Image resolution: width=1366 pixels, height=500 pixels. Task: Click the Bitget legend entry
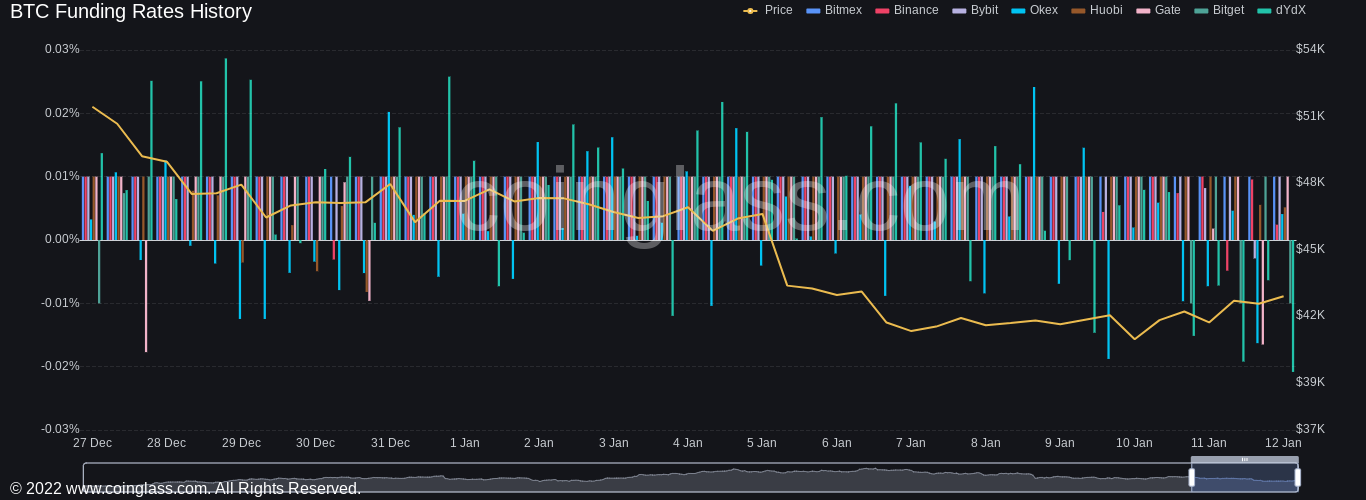coord(1219,10)
